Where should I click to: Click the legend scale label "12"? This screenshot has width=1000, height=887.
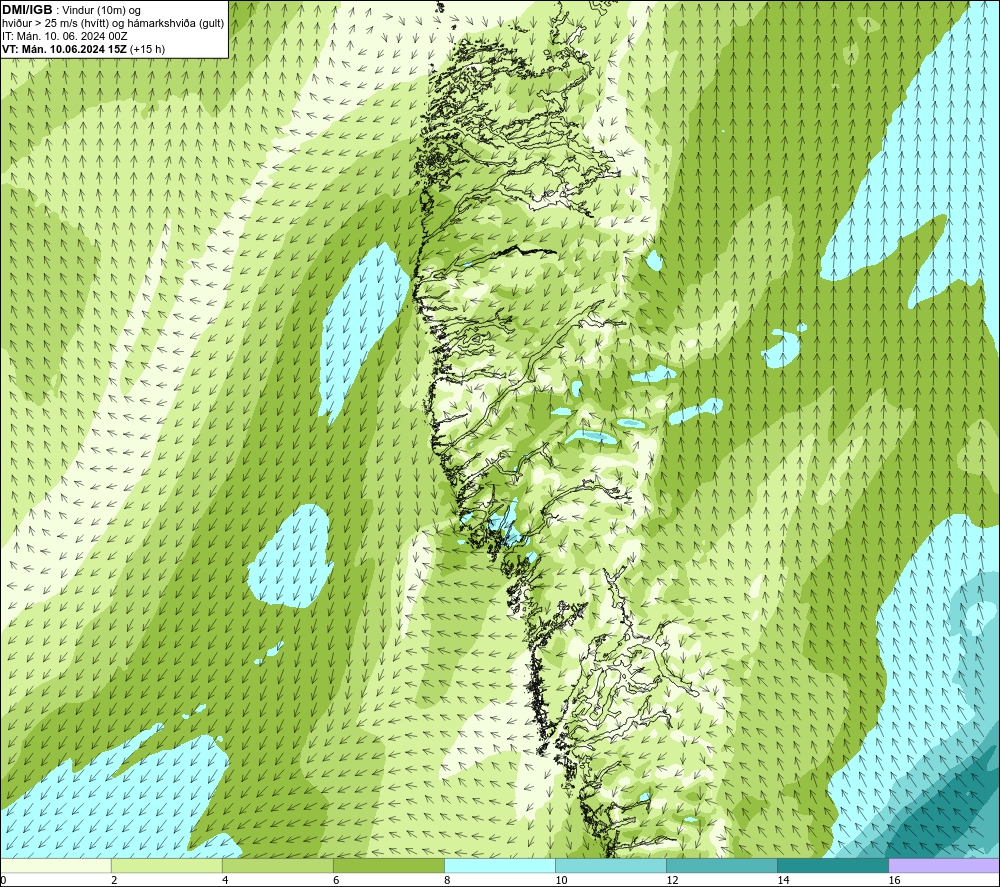(672, 881)
